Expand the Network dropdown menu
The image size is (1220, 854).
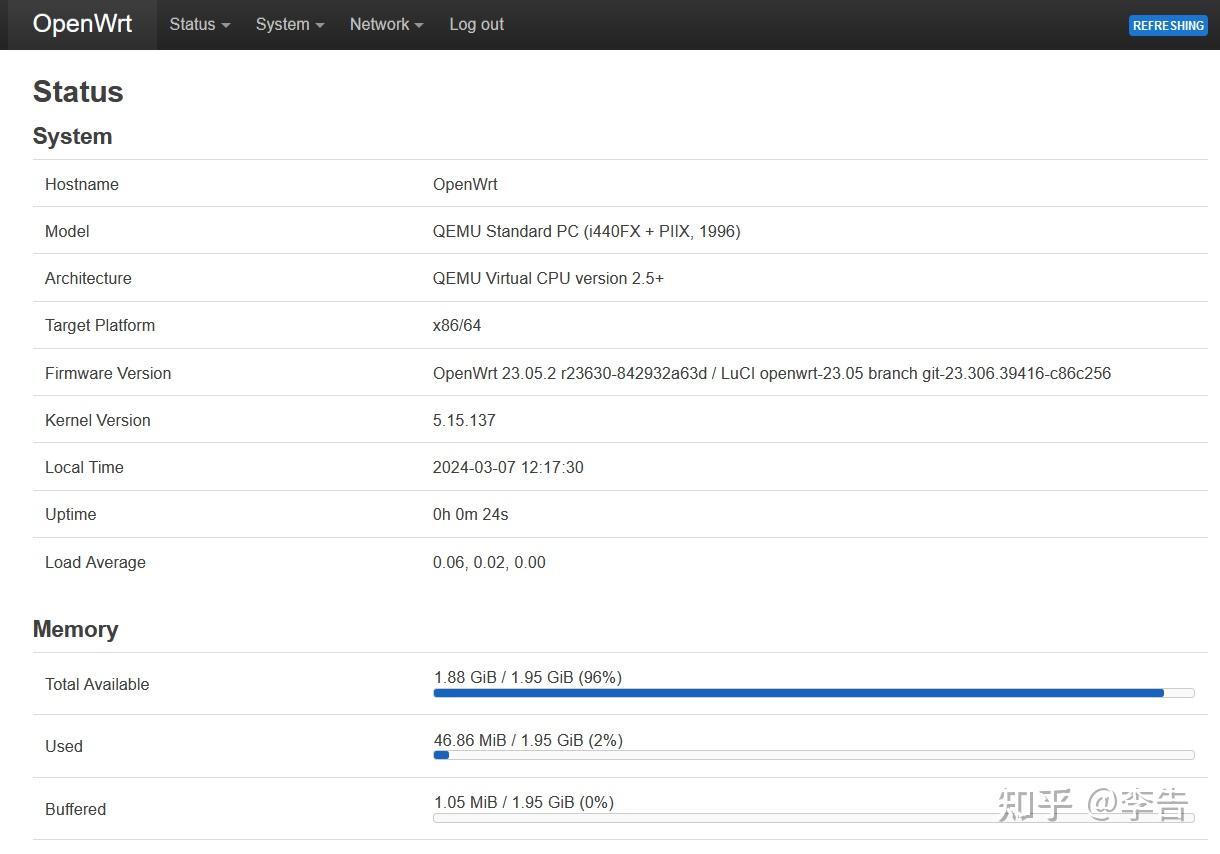[387, 24]
